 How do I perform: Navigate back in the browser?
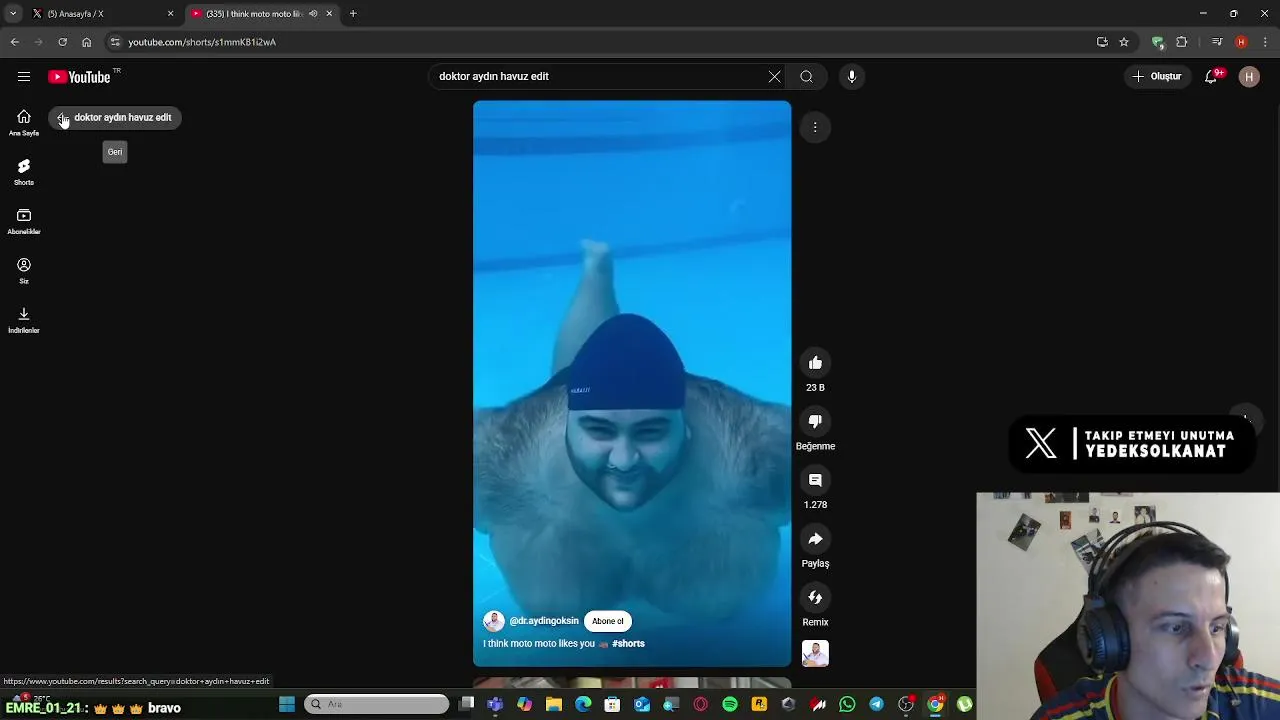pos(14,42)
